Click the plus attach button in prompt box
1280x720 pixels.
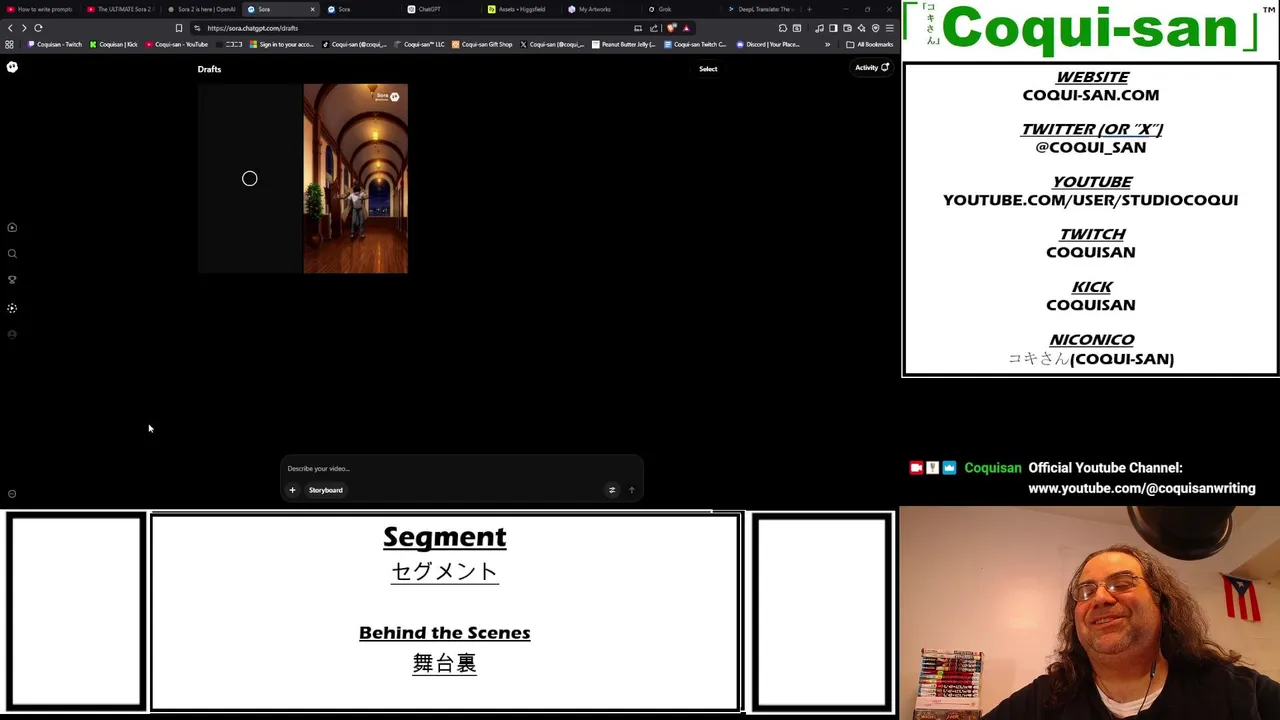(x=292, y=490)
